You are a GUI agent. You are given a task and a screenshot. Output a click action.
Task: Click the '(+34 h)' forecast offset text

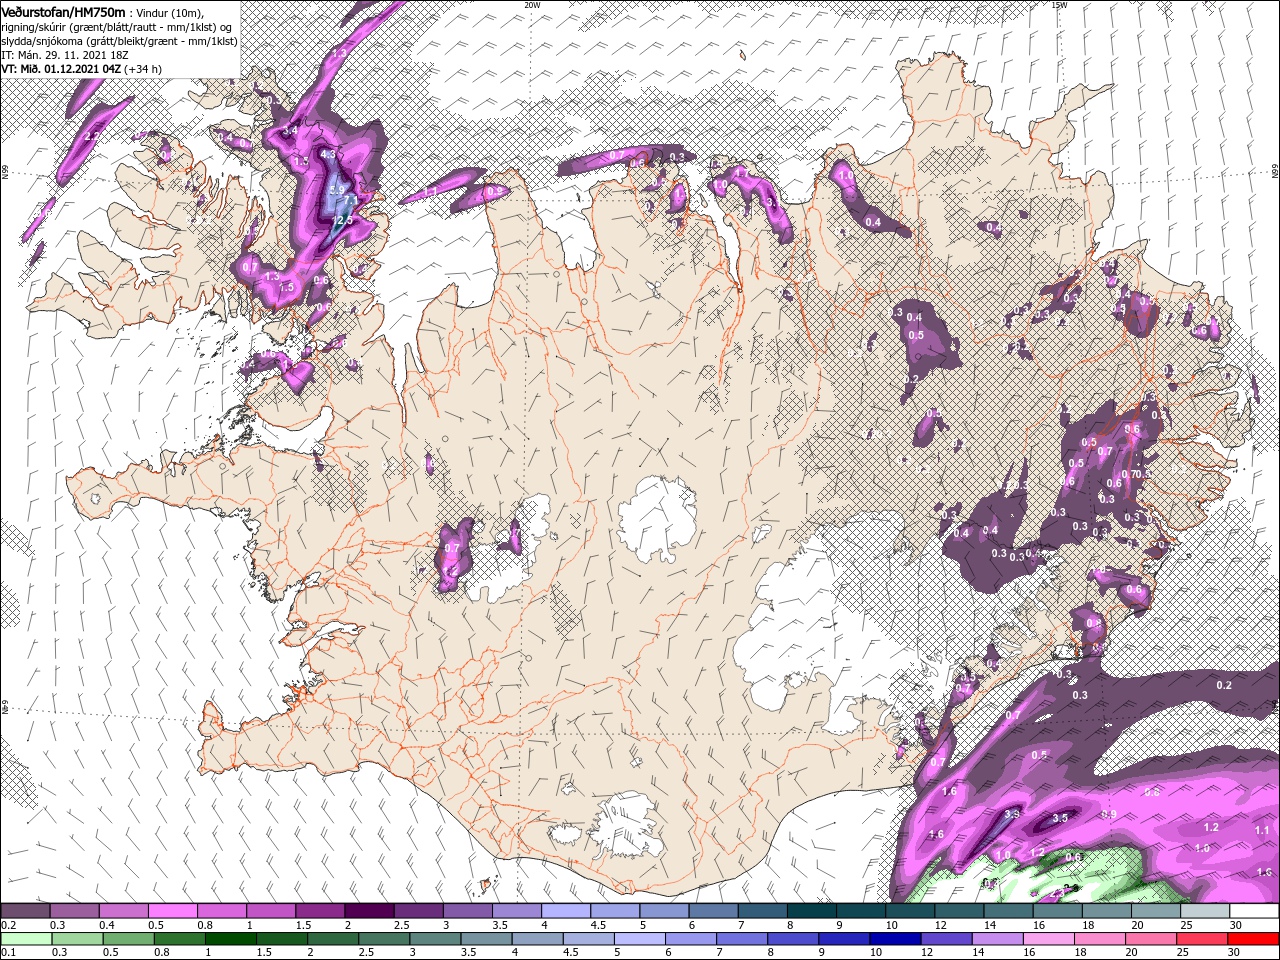coord(143,69)
